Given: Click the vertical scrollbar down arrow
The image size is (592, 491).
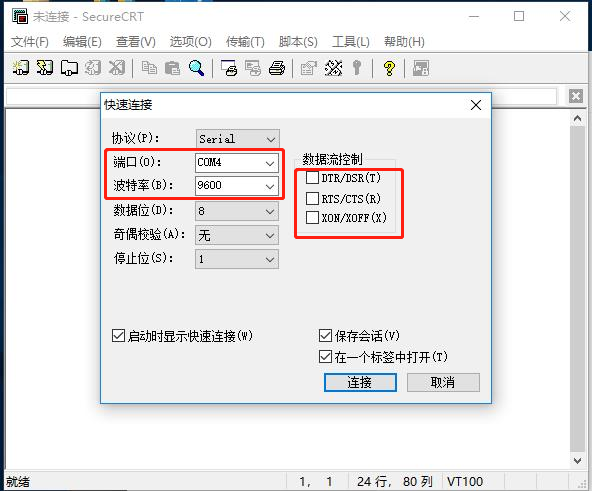Looking at the screenshot, I should coord(577,460).
